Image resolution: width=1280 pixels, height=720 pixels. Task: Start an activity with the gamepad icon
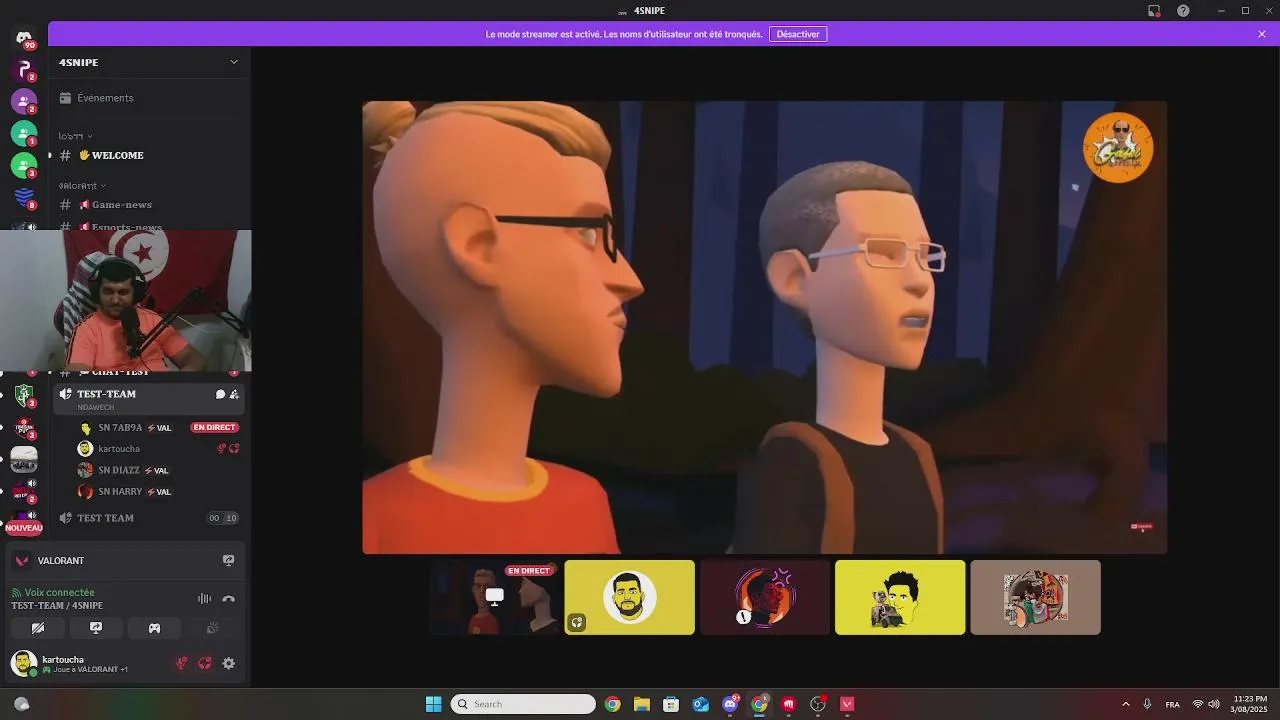[154, 628]
